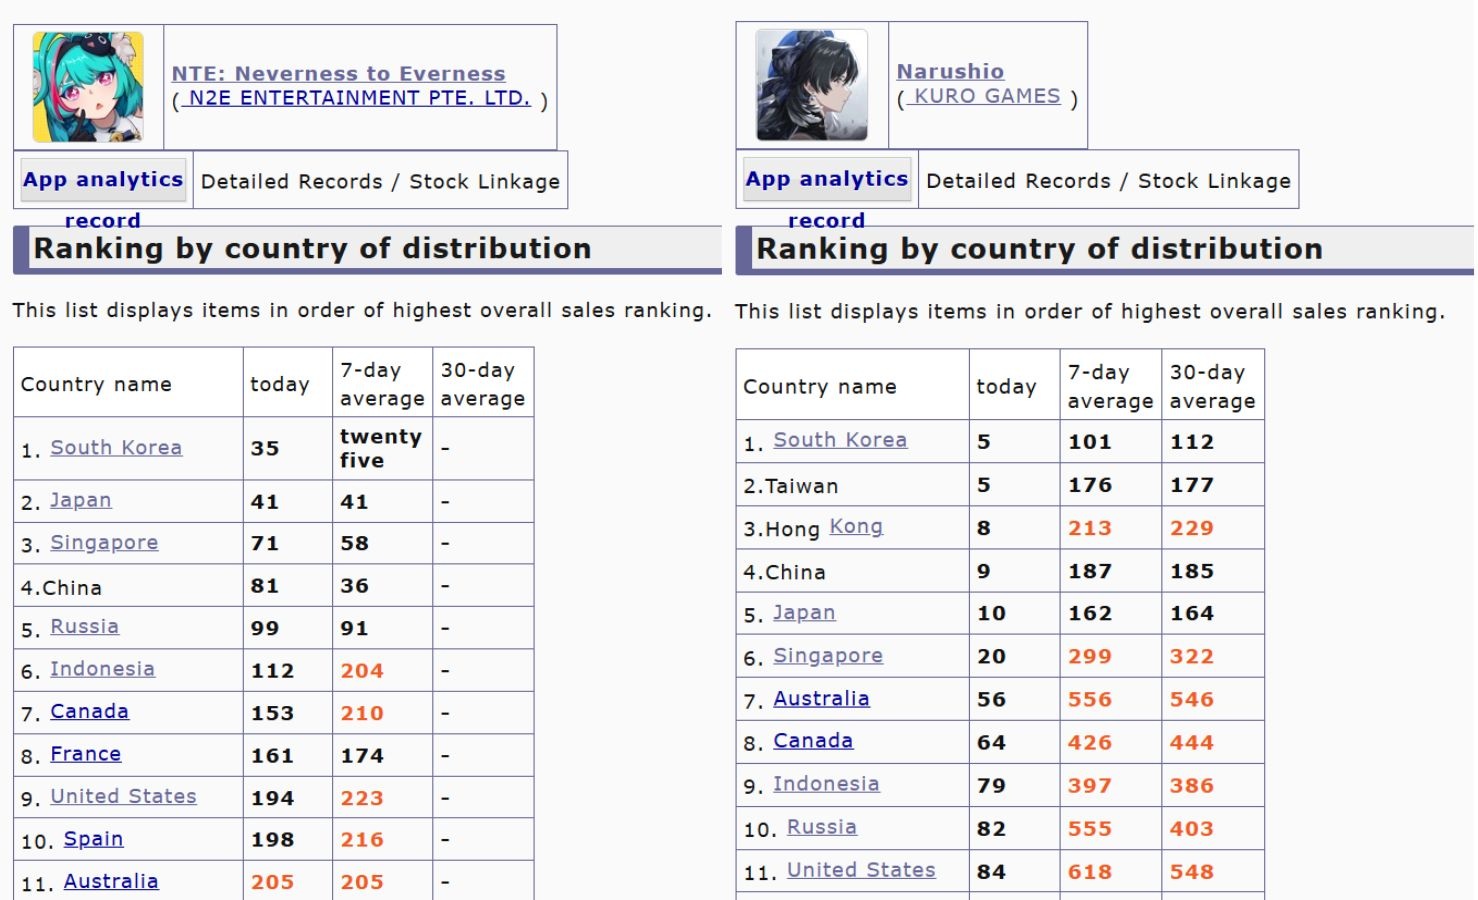Open United States link in NTE table

[x=123, y=796]
